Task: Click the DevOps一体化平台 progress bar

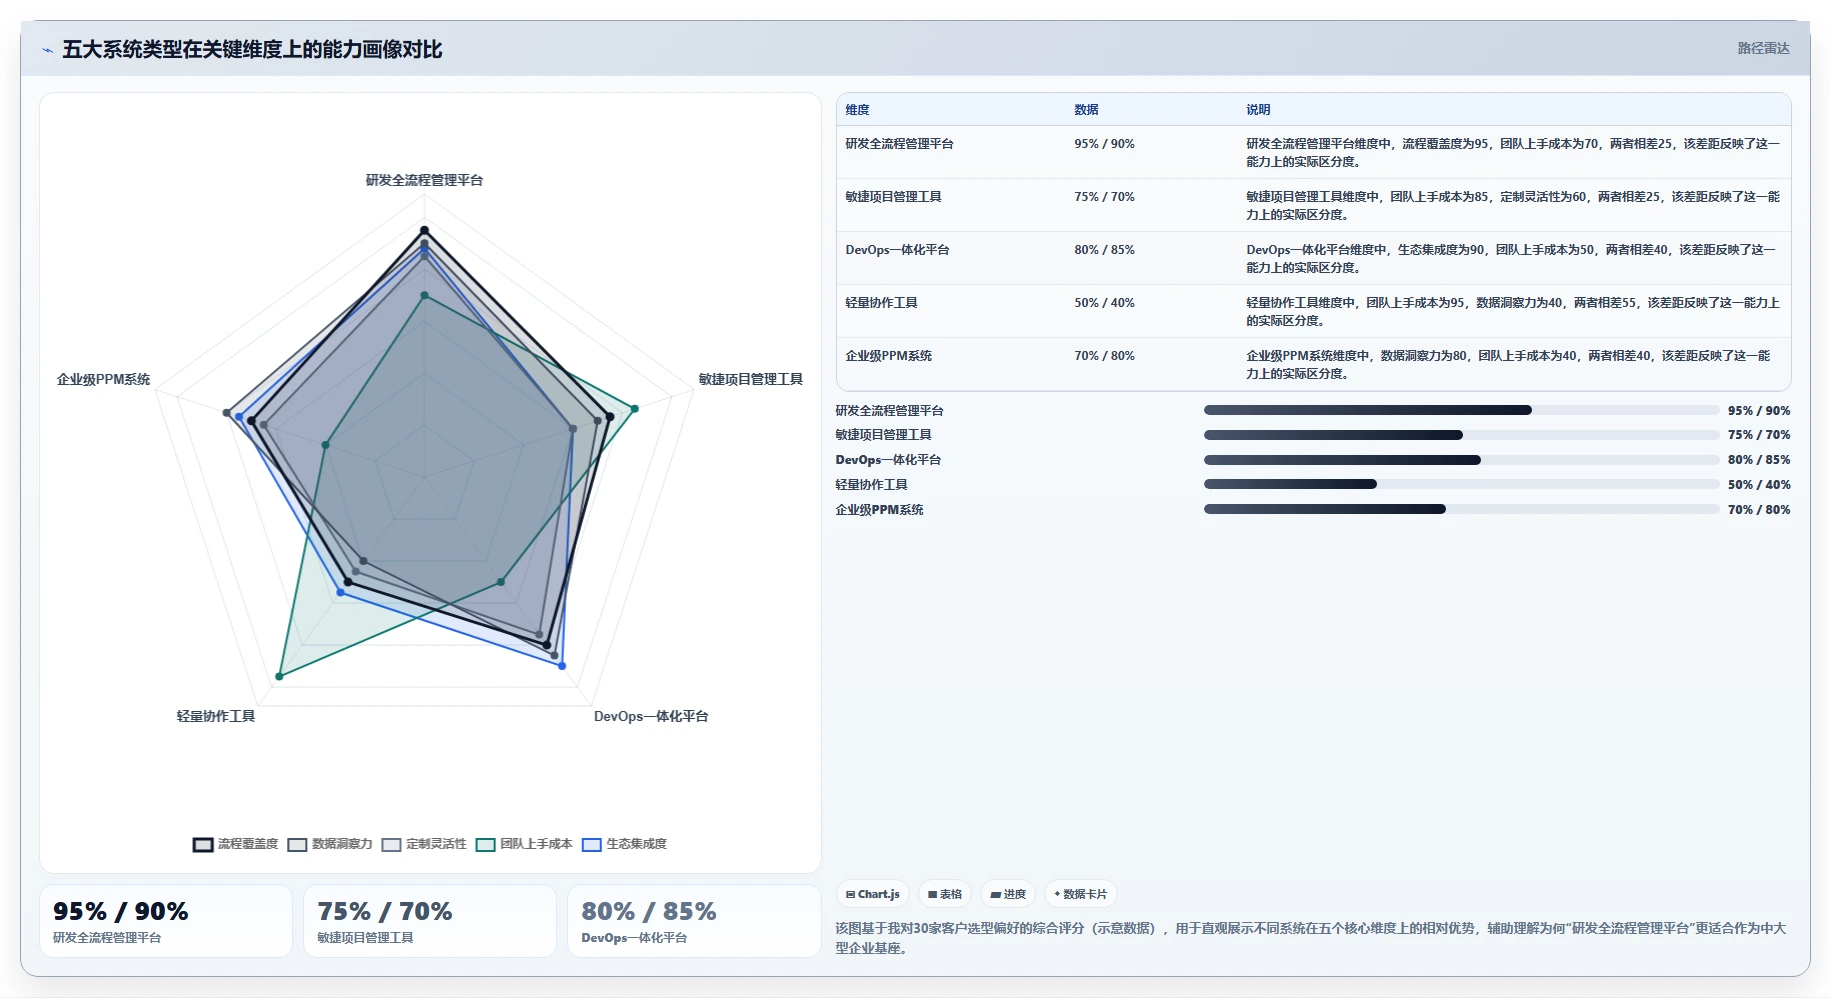Action: (x=1461, y=460)
